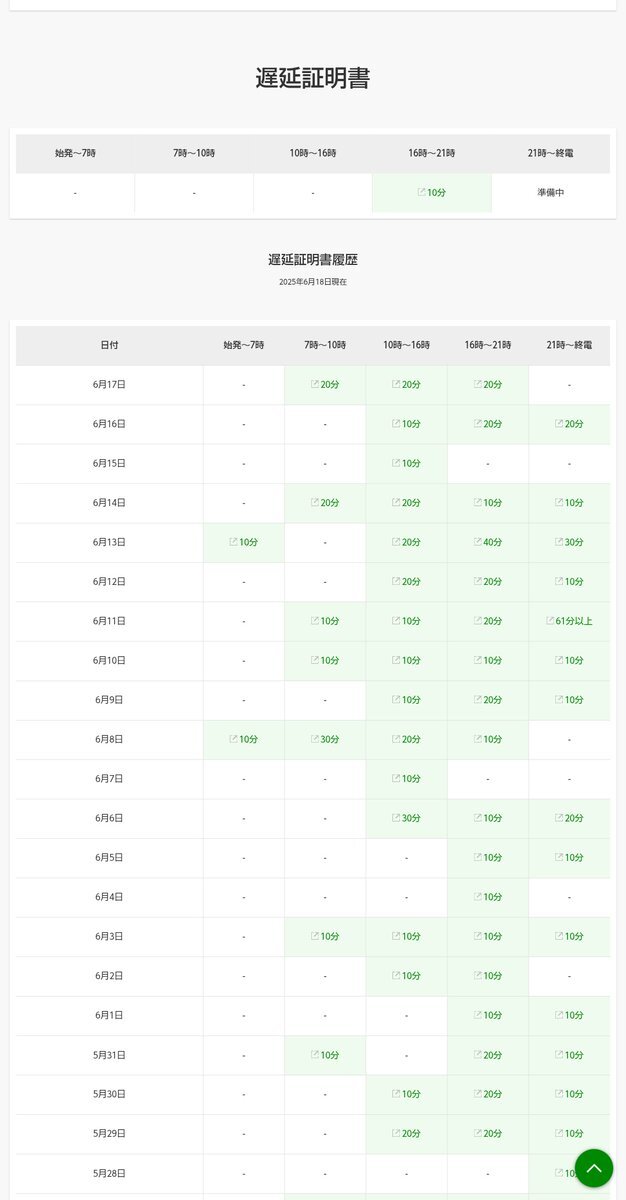Click external-link icon beside 6月8日 30分
This screenshot has width=626, height=1200.
point(314,739)
